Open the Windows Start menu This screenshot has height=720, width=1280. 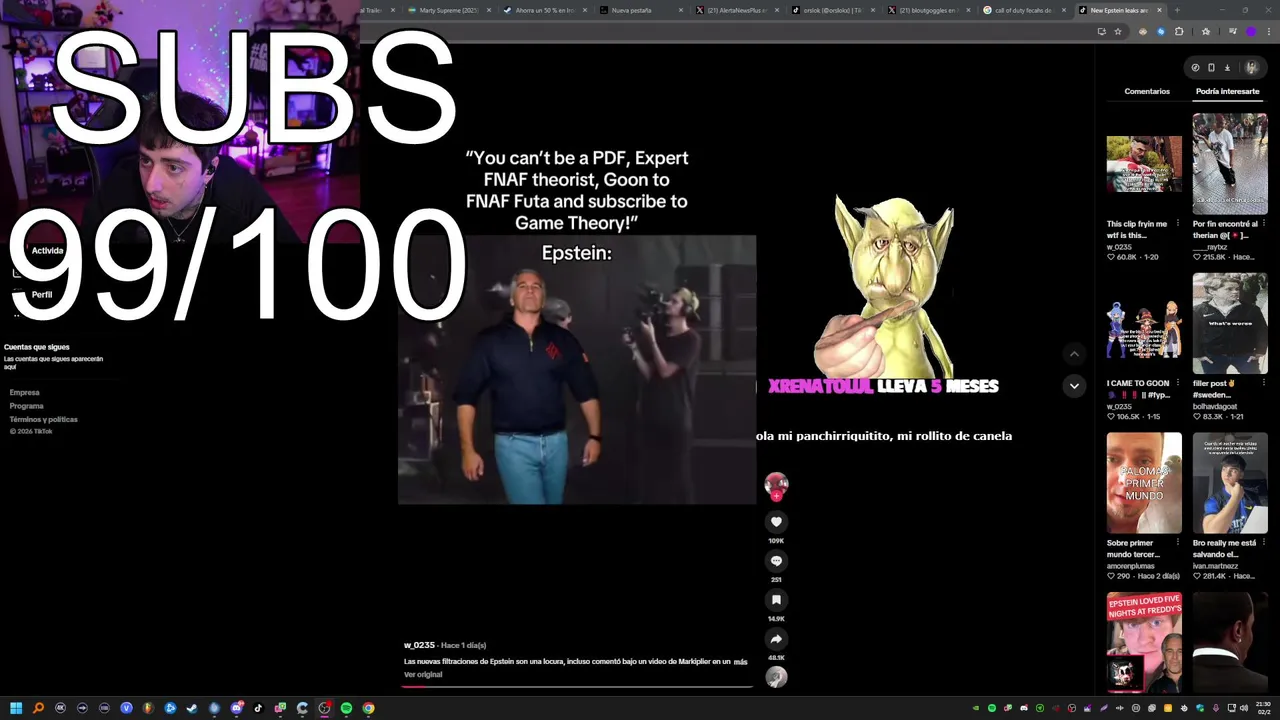click(x=16, y=708)
